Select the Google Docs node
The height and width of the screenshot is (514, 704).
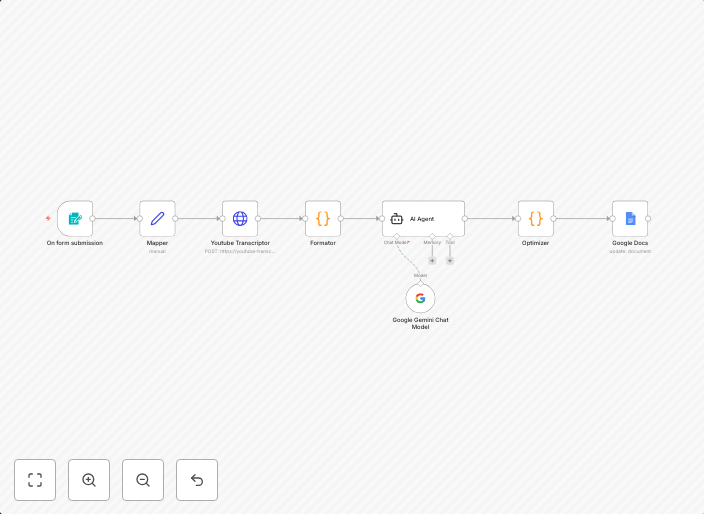tap(630, 218)
